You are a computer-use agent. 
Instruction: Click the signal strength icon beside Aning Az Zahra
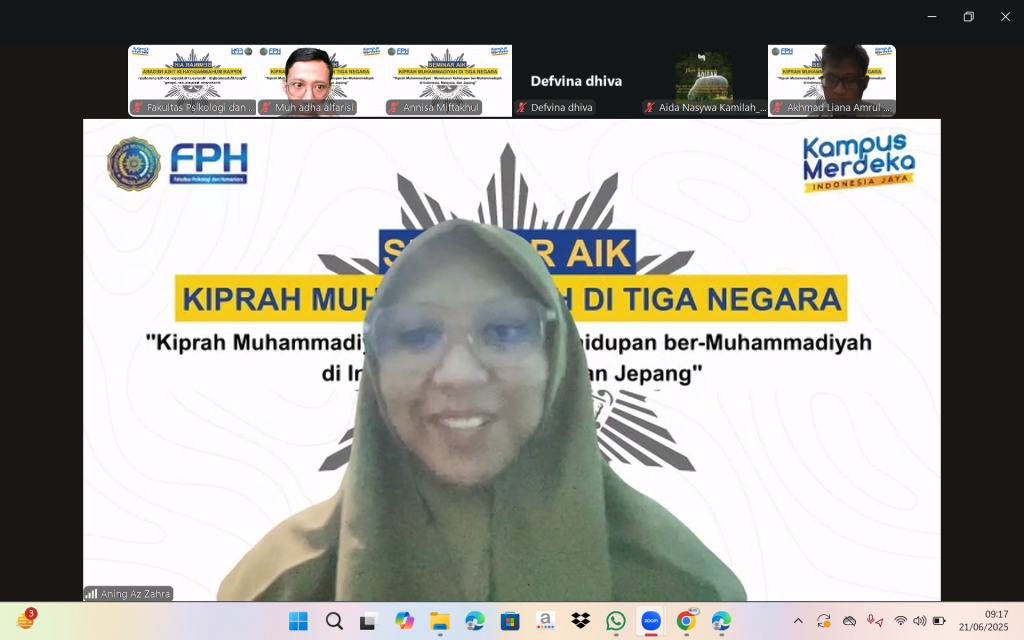click(x=91, y=594)
